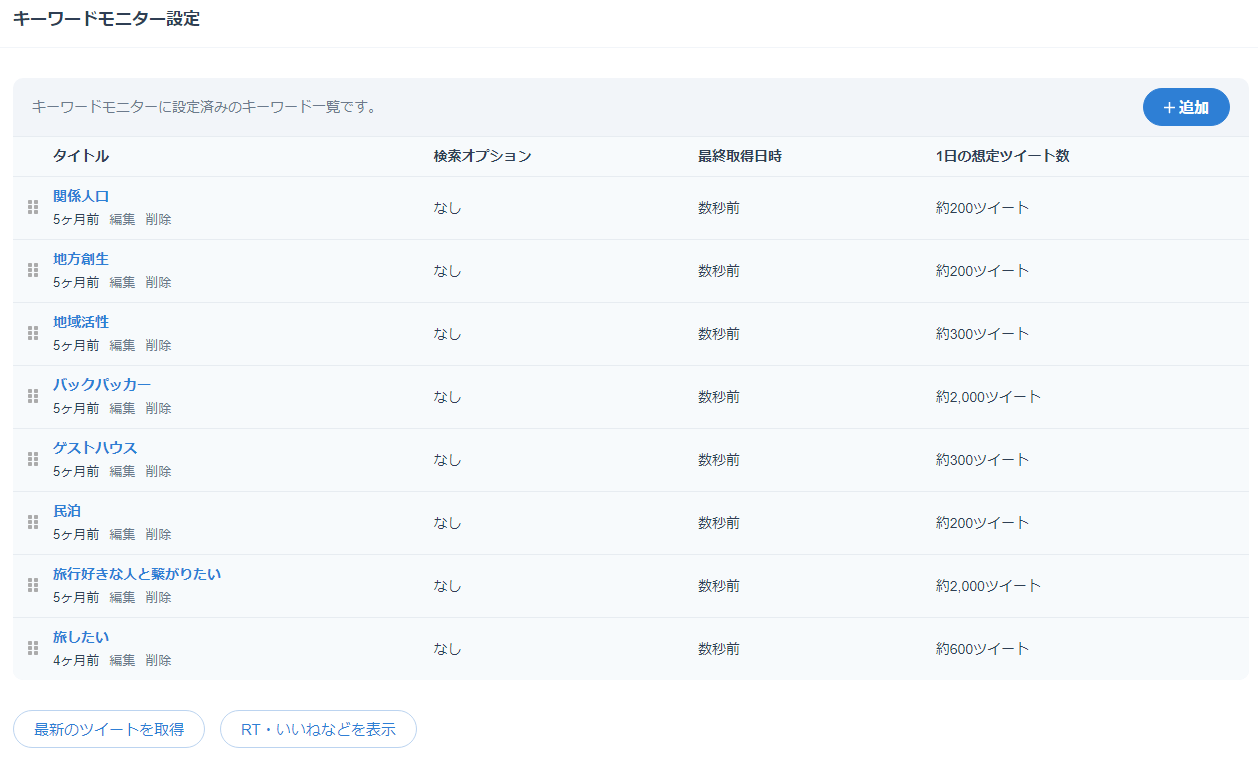Open the 関係人口 keyword title link
This screenshot has height=757, width=1258.
point(81,196)
